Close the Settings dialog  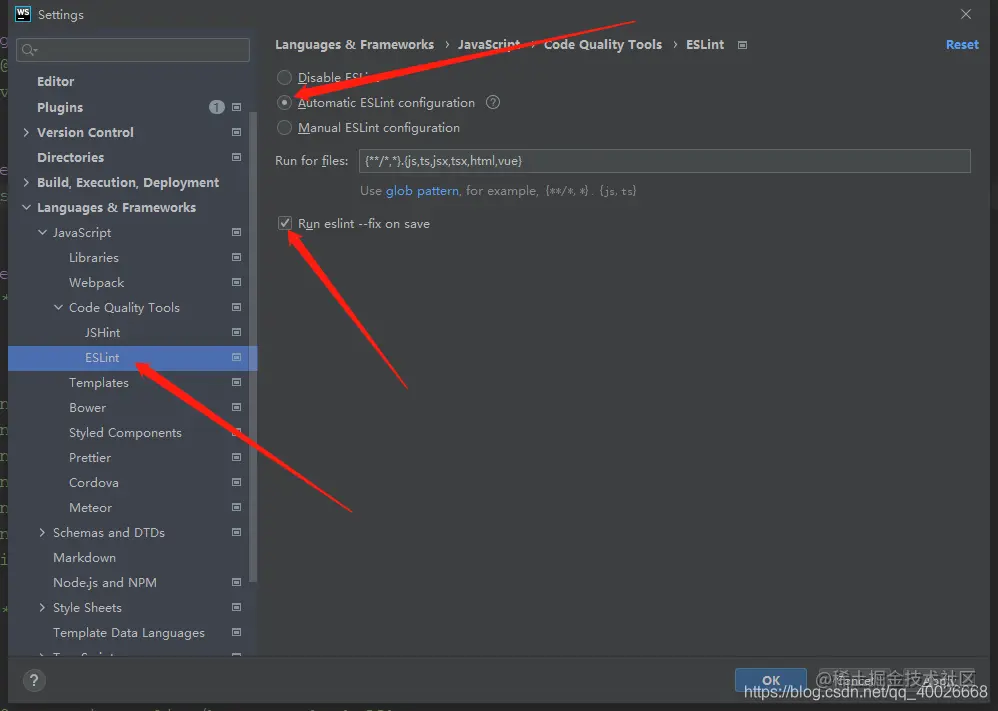[x=966, y=14]
